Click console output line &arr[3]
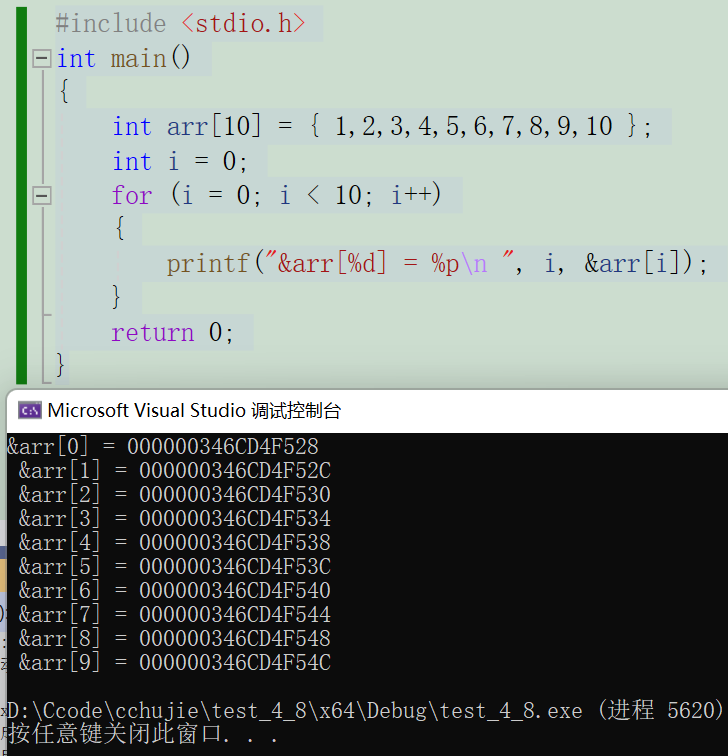This screenshot has width=728, height=756. 175,519
